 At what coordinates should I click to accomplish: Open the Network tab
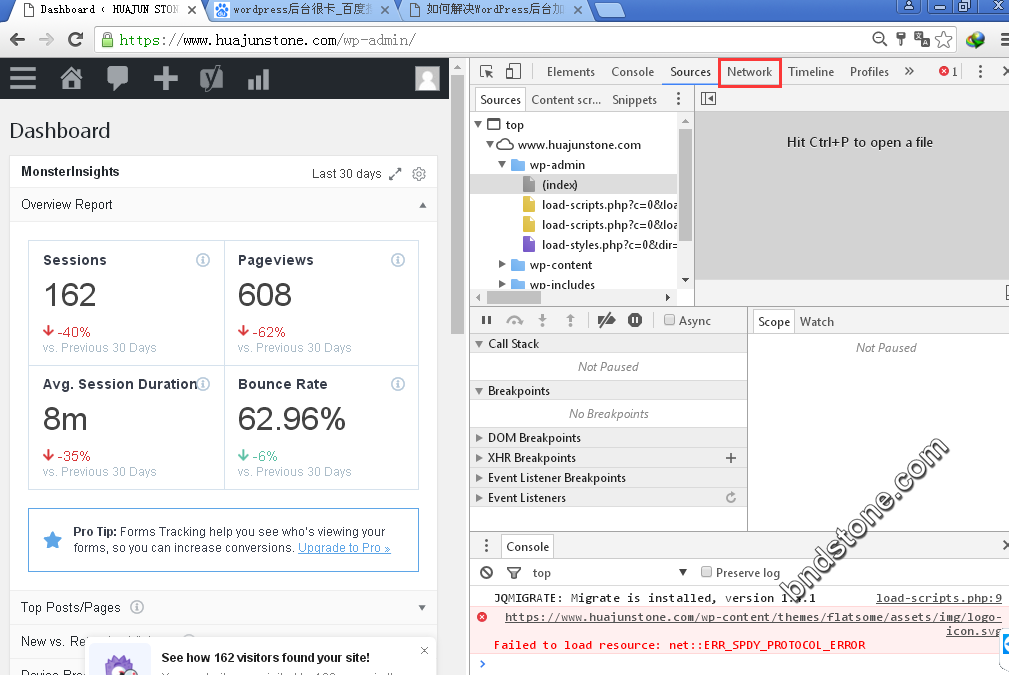tap(750, 72)
